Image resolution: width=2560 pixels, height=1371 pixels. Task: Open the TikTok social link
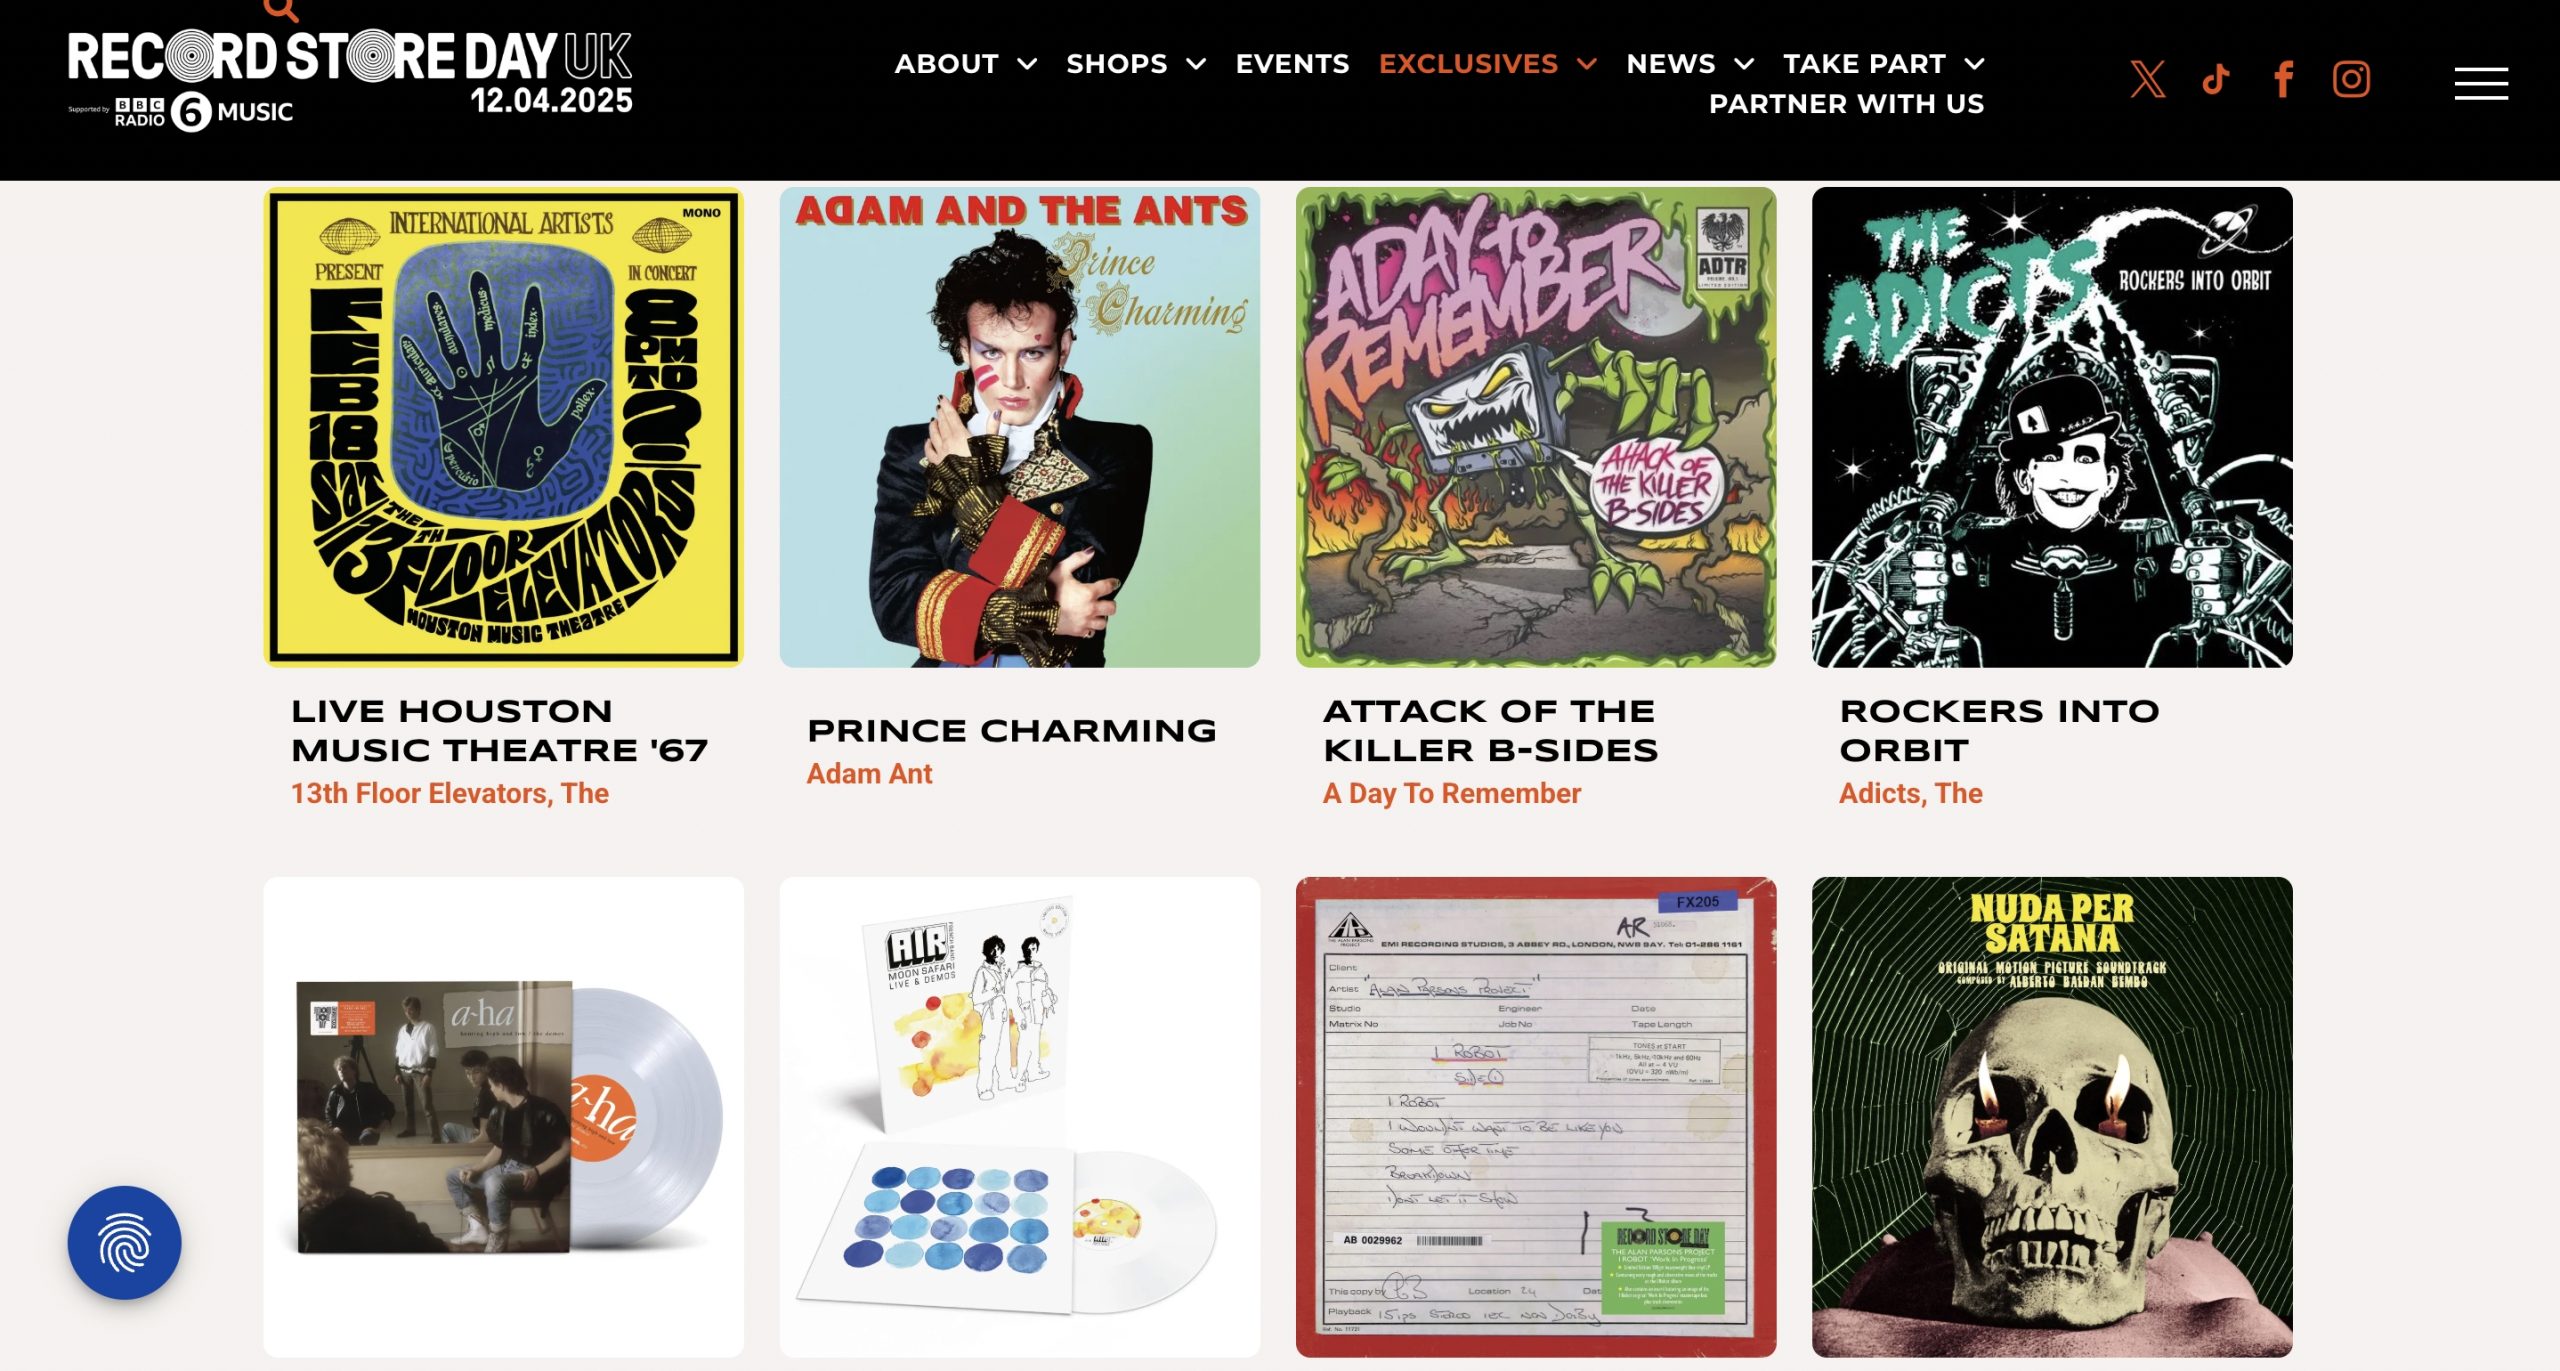(2215, 79)
